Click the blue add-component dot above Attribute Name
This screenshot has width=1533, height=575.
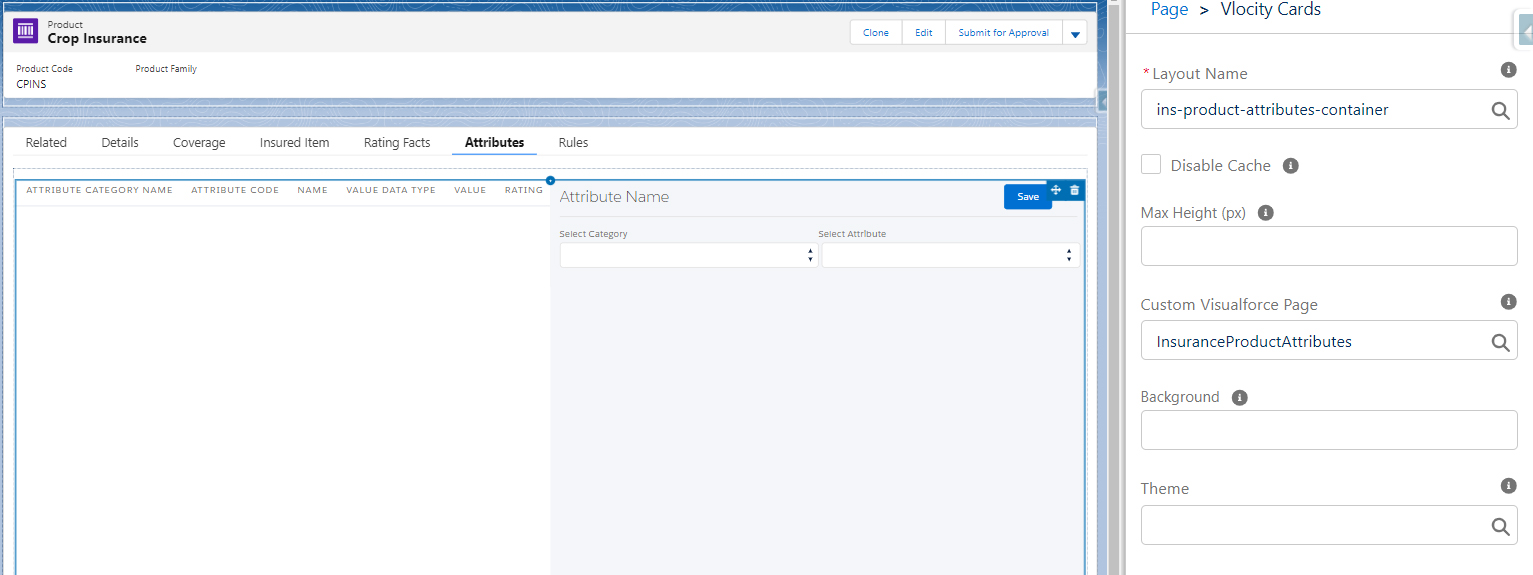click(550, 180)
